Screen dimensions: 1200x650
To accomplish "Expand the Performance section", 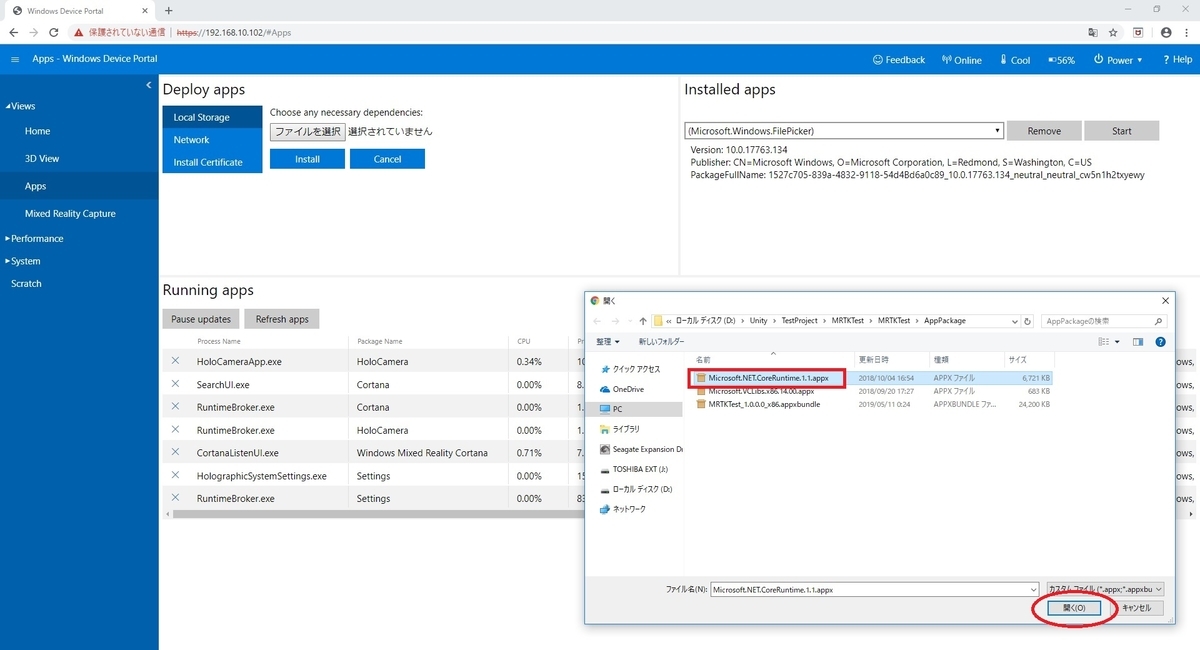I will [34, 239].
